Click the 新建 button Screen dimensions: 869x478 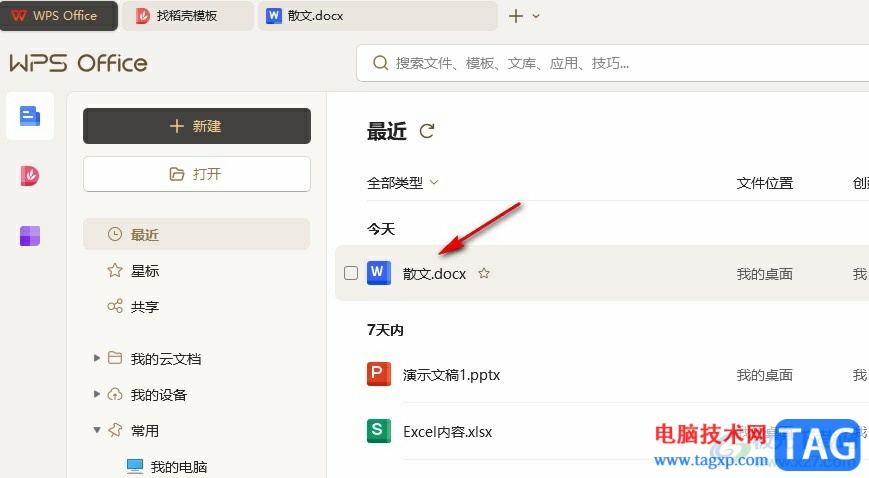tap(197, 126)
